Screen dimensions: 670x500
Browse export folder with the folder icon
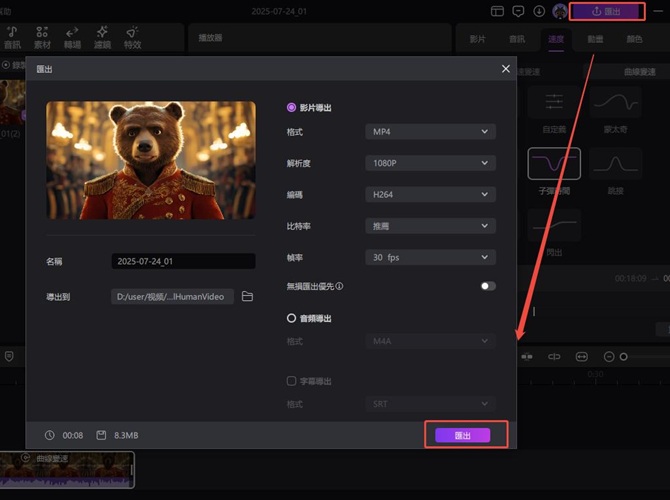point(247,296)
